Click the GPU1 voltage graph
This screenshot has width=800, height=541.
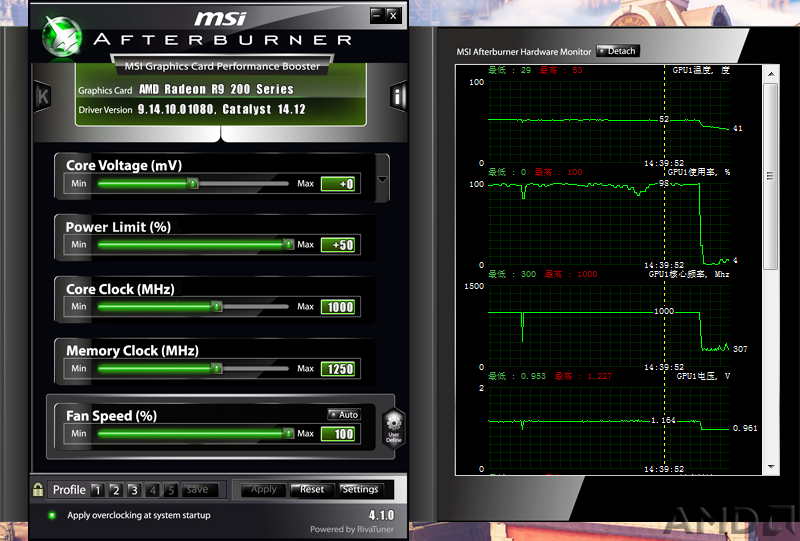coord(609,429)
